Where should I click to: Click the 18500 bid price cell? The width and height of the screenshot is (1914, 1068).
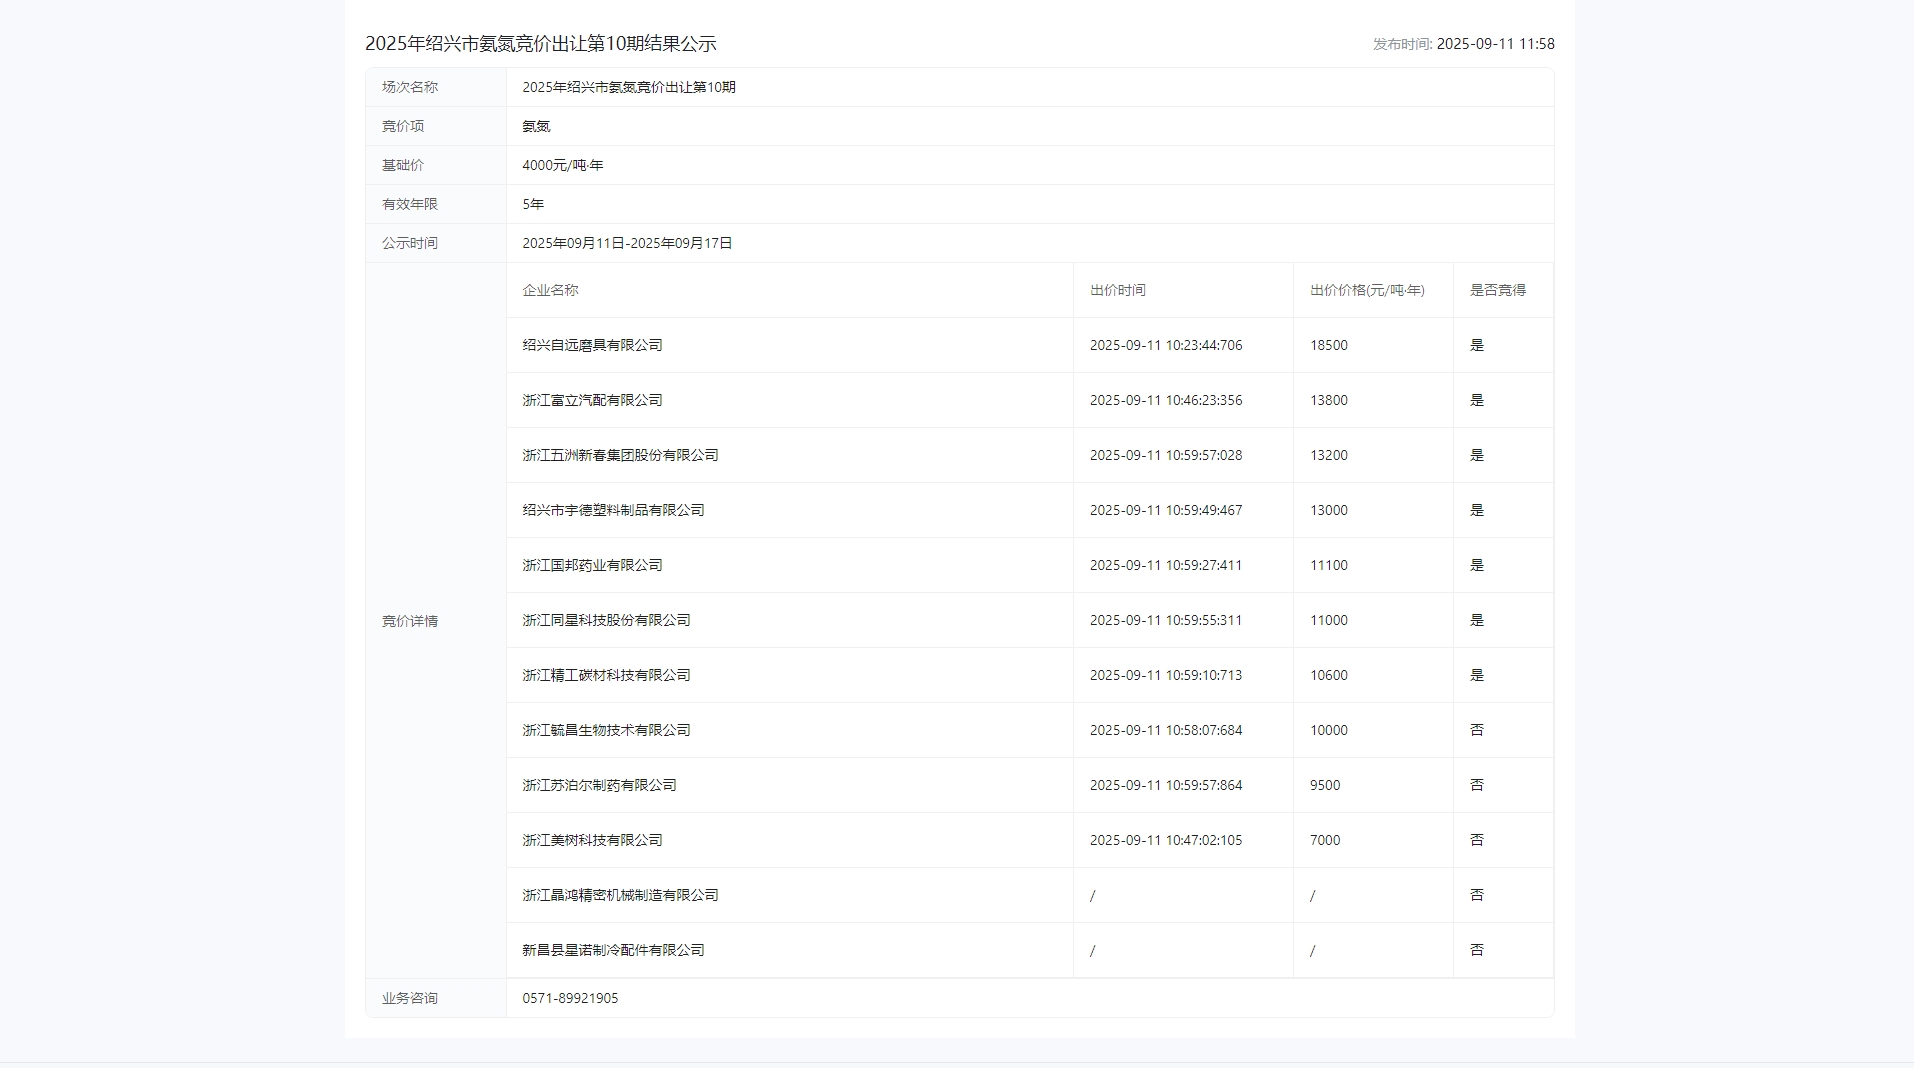pos(1328,345)
